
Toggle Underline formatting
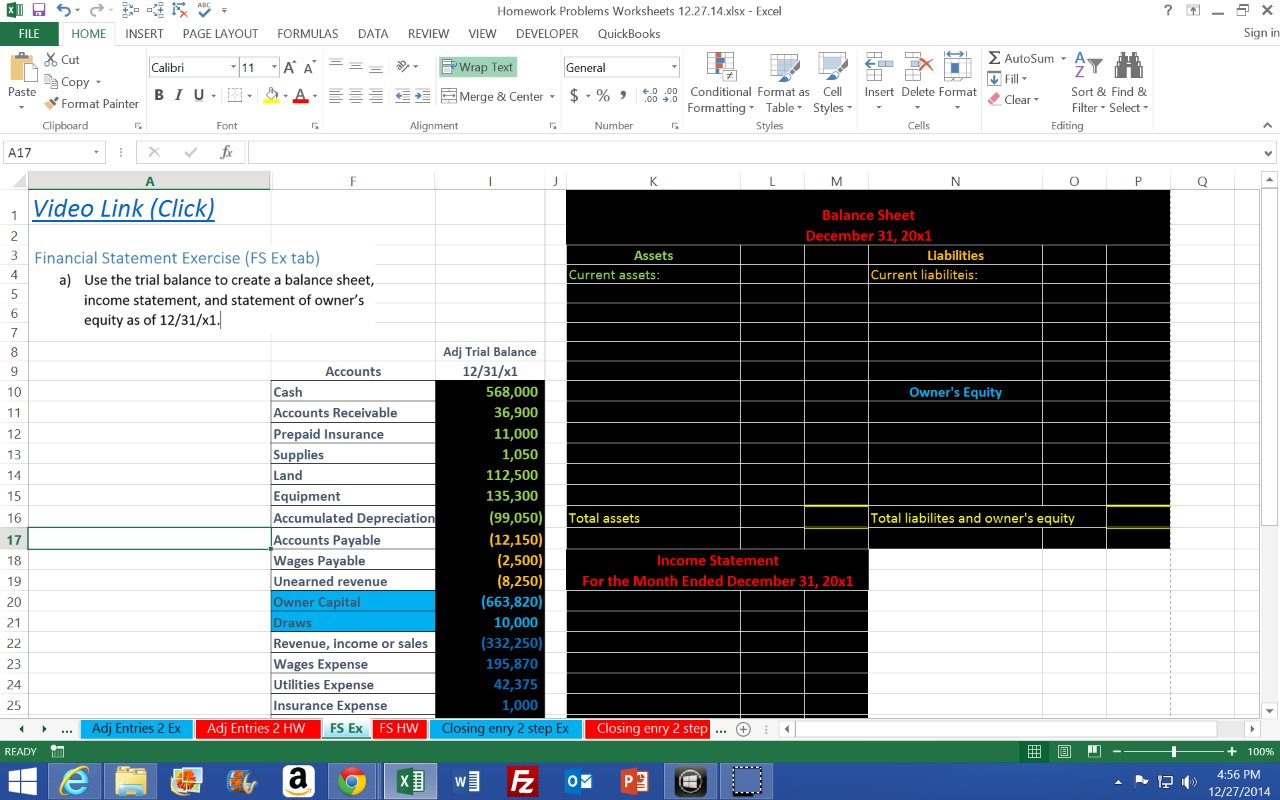point(198,96)
